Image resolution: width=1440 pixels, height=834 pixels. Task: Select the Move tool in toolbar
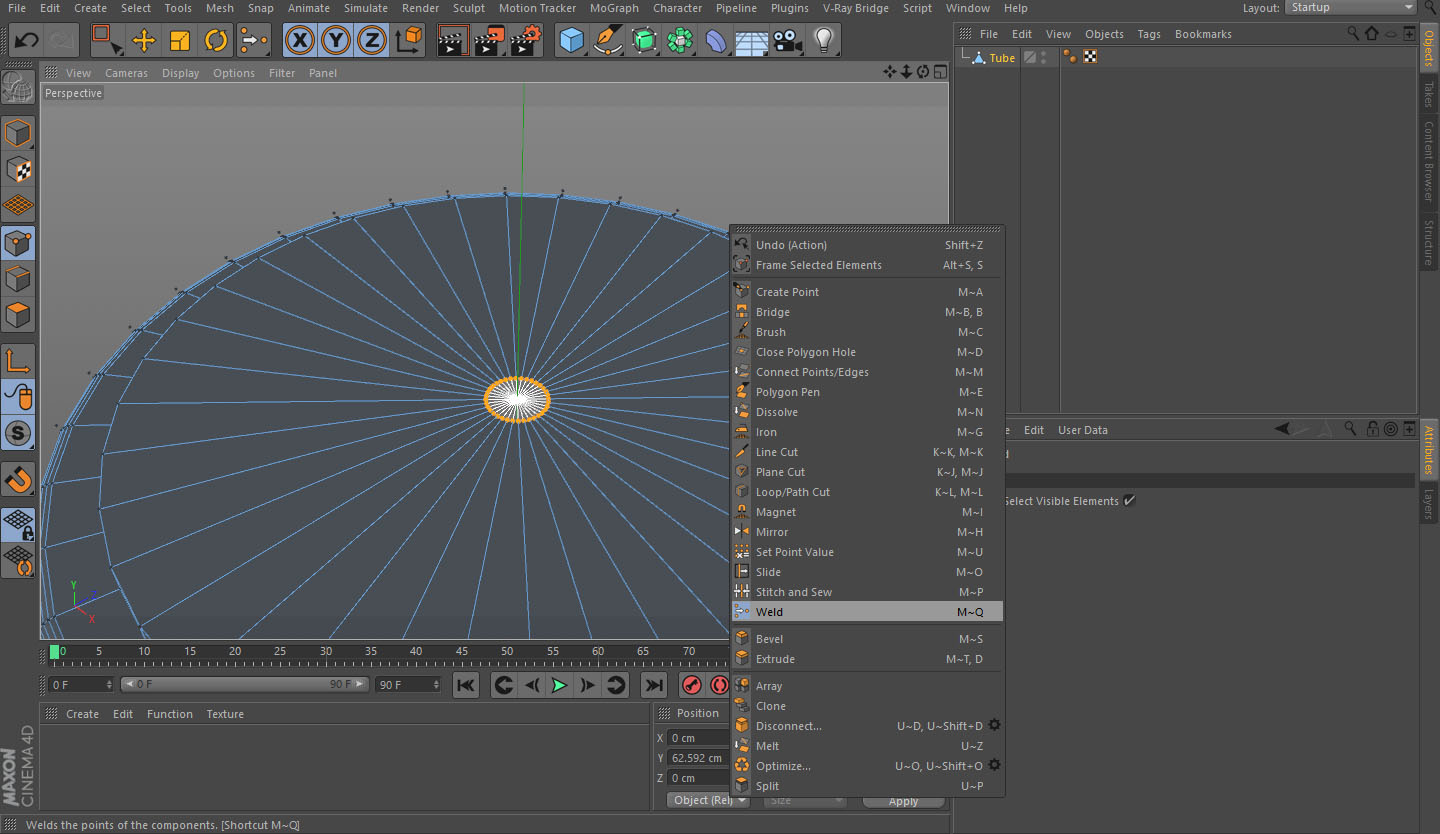coord(143,41)
